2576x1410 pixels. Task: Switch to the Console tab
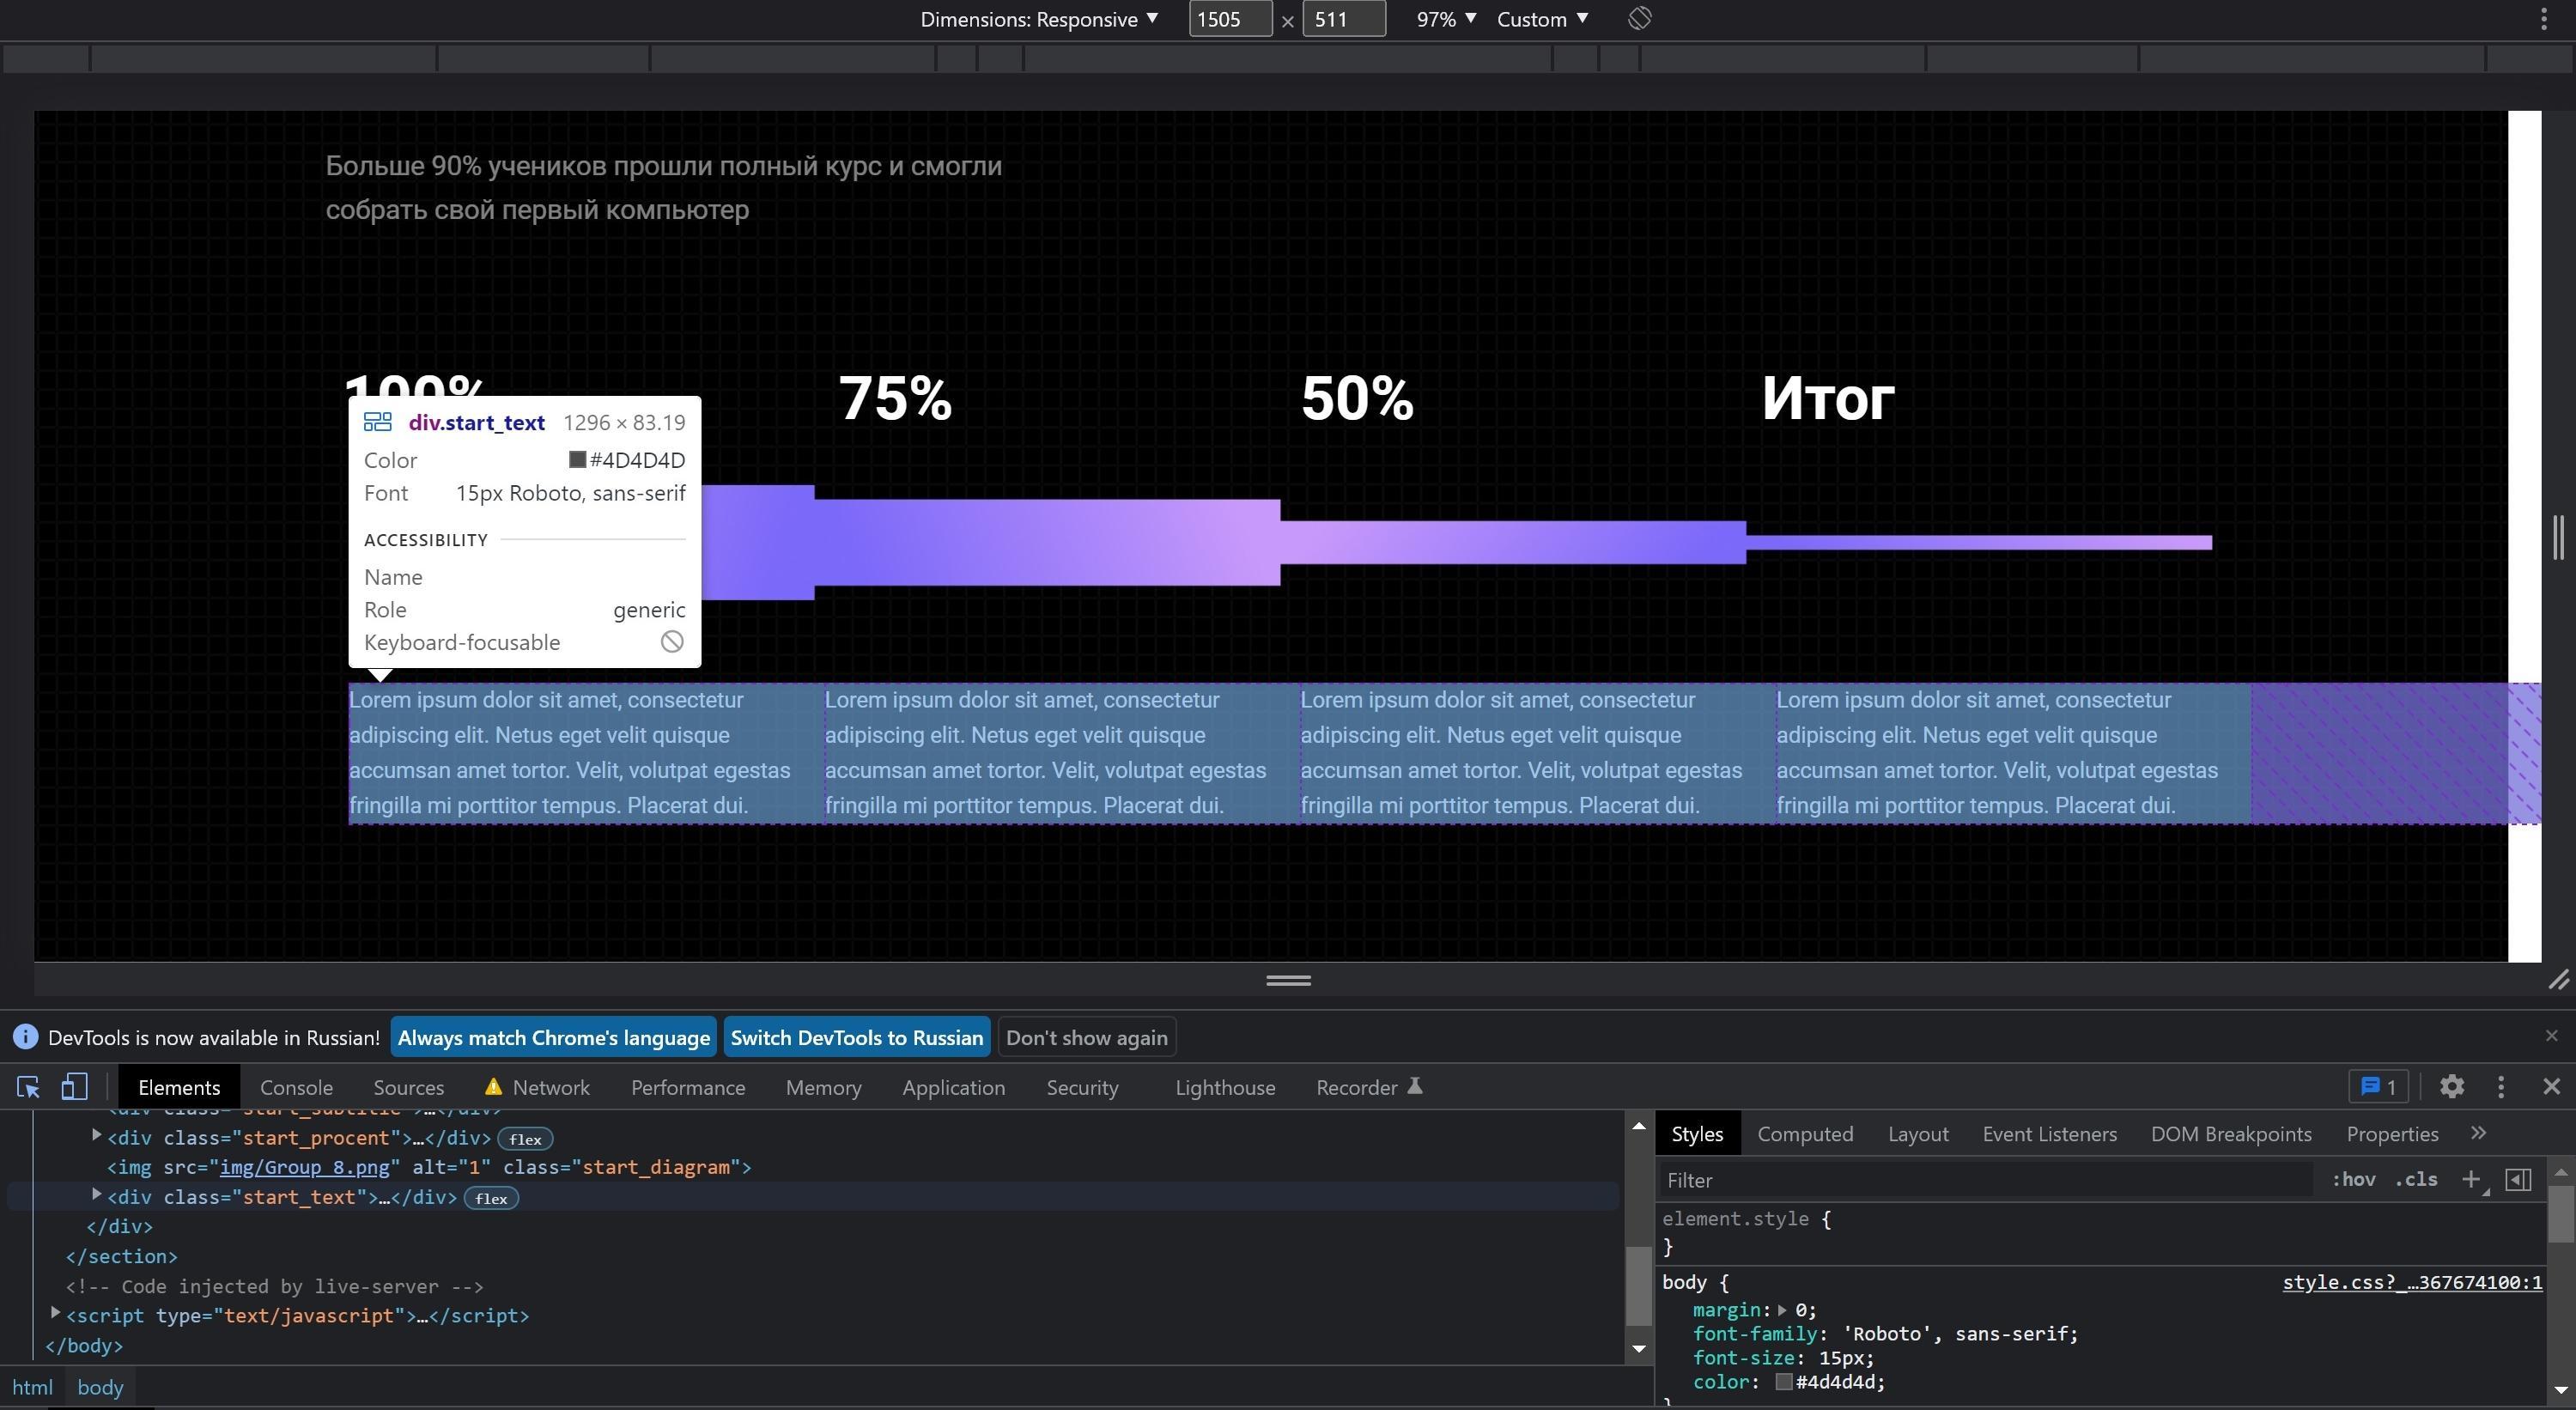(296, 1088)
